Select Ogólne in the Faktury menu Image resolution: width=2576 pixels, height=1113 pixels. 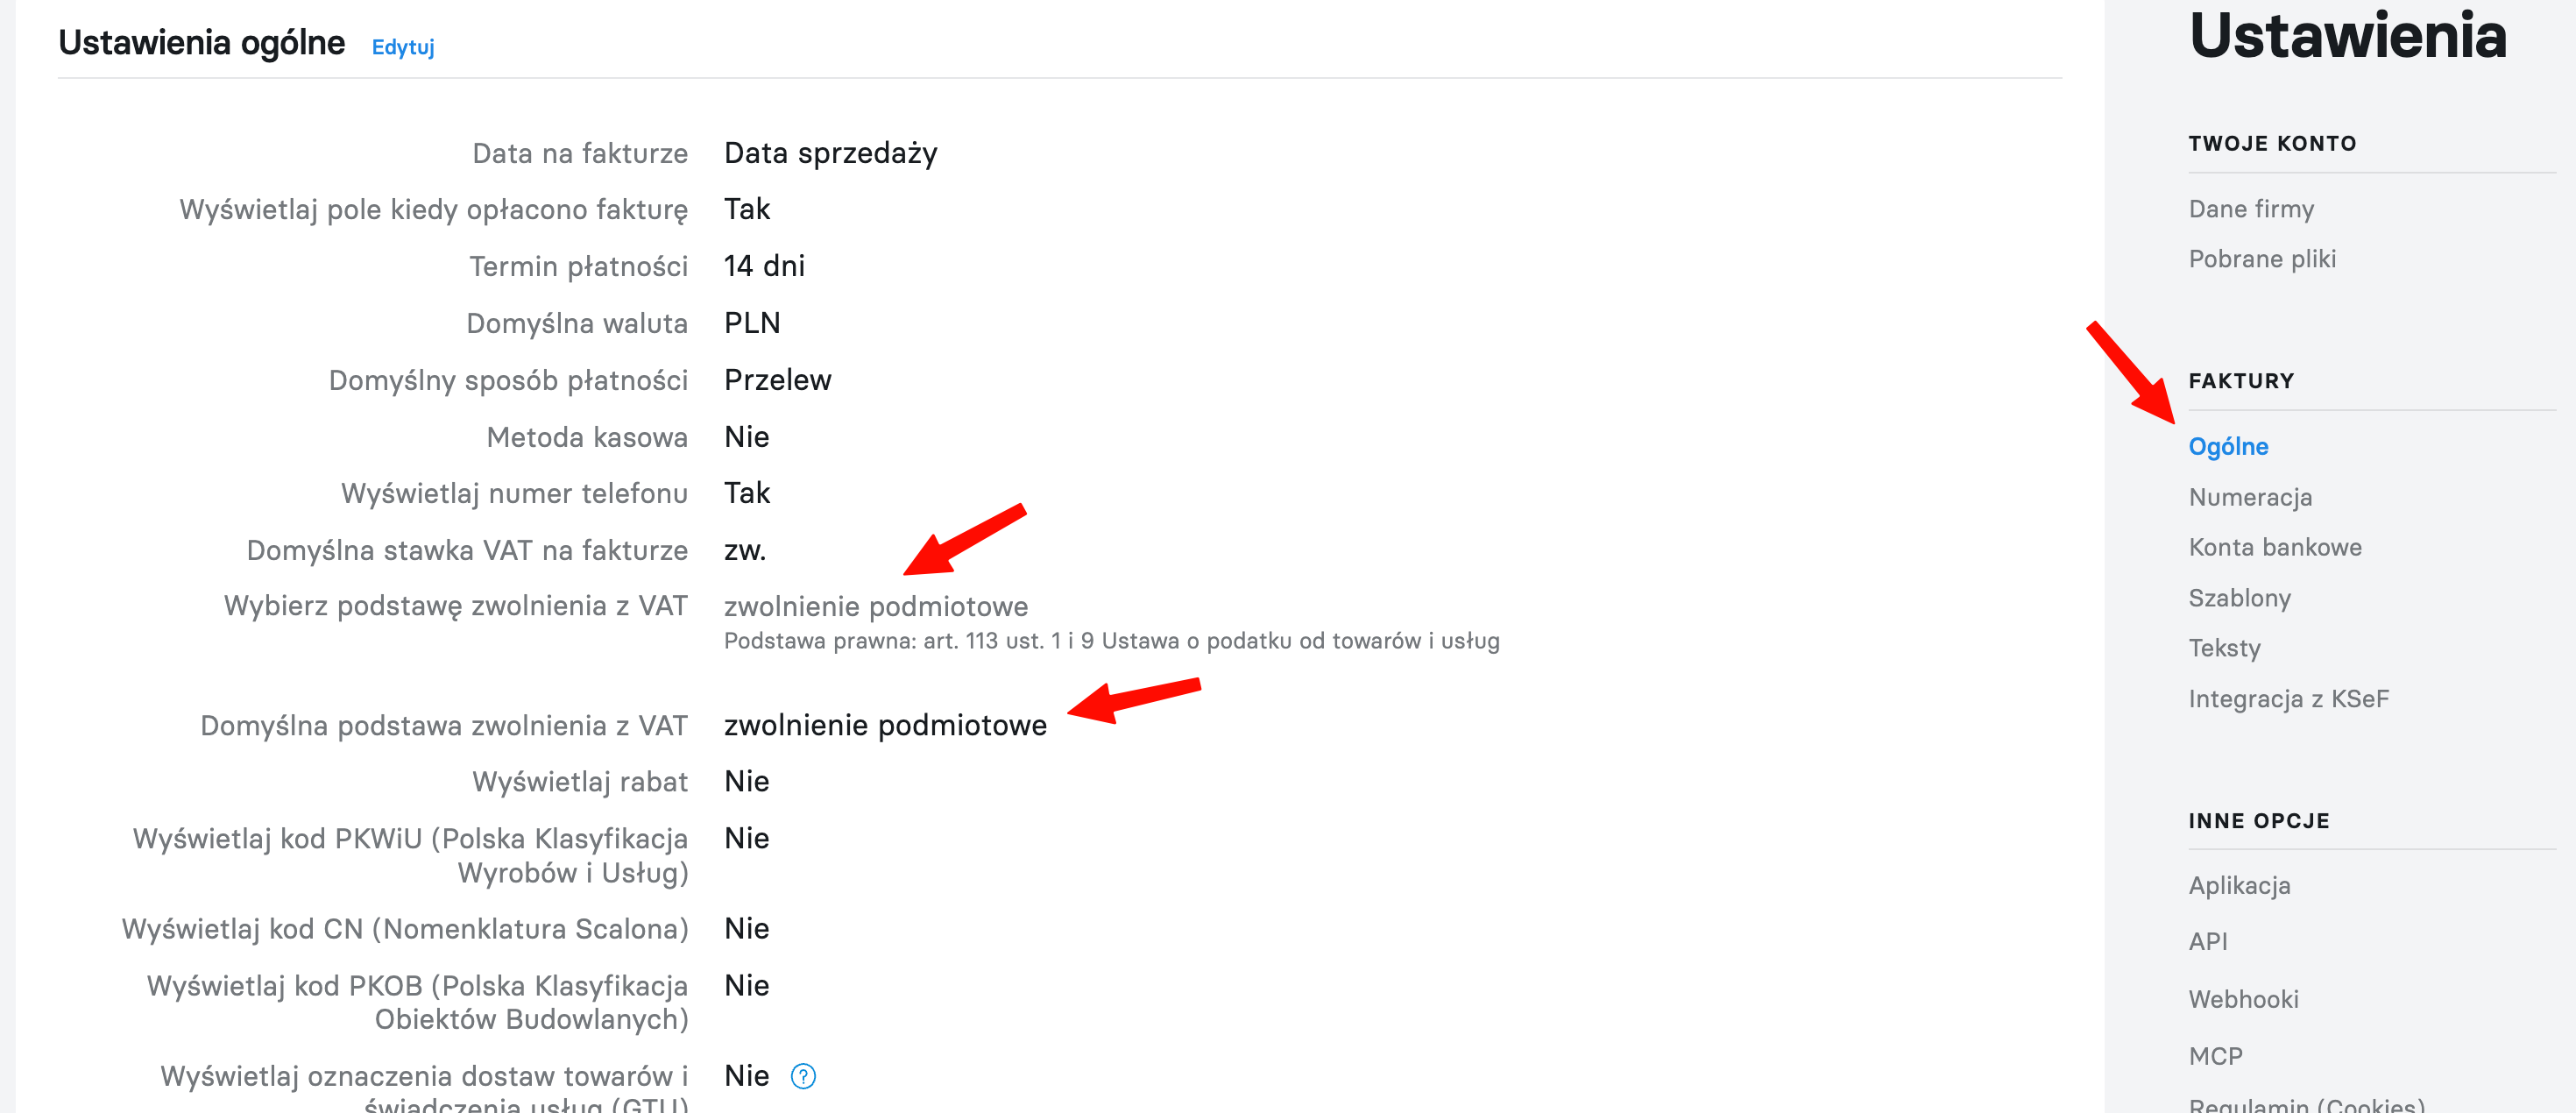(2228, 446)
